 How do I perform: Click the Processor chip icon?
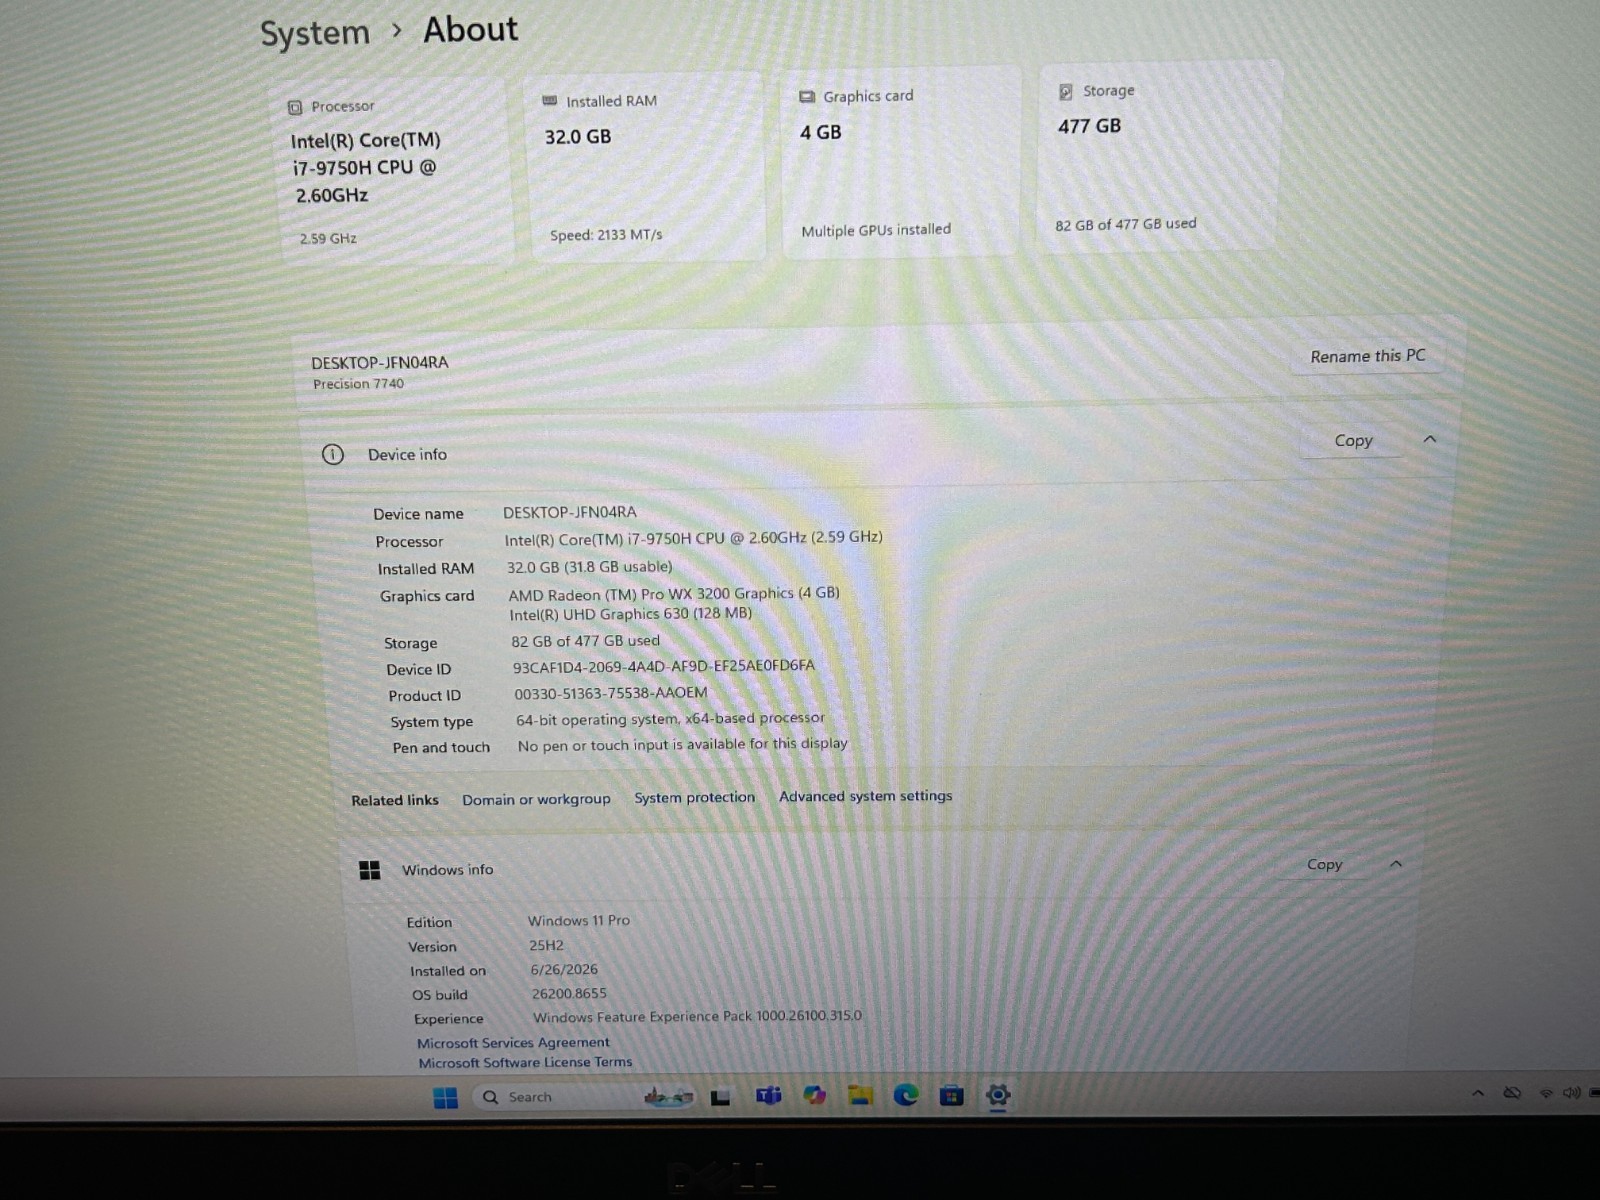[x=295, y=107]
